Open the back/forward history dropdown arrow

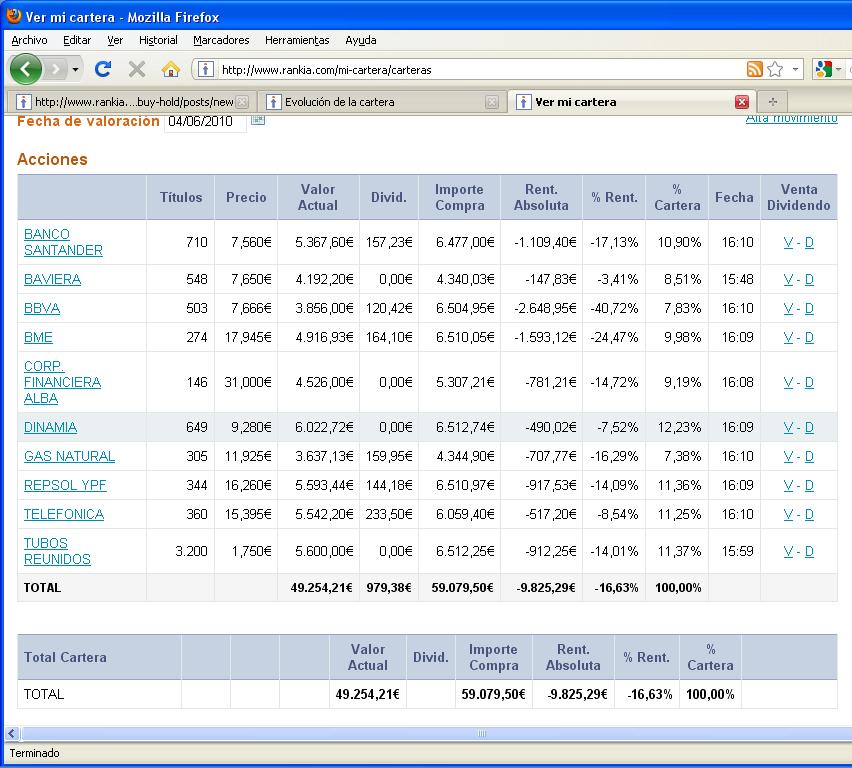(75, 70)
